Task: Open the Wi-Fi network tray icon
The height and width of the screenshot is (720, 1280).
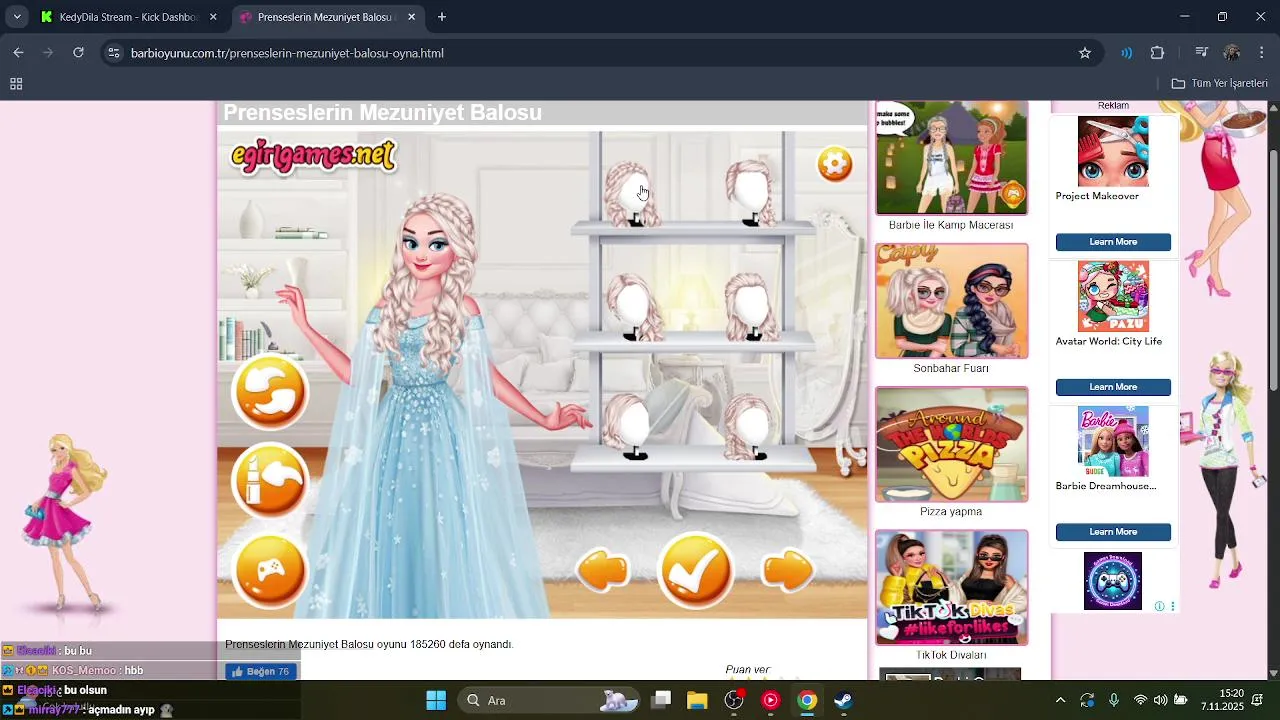Action: point(1140,700)
